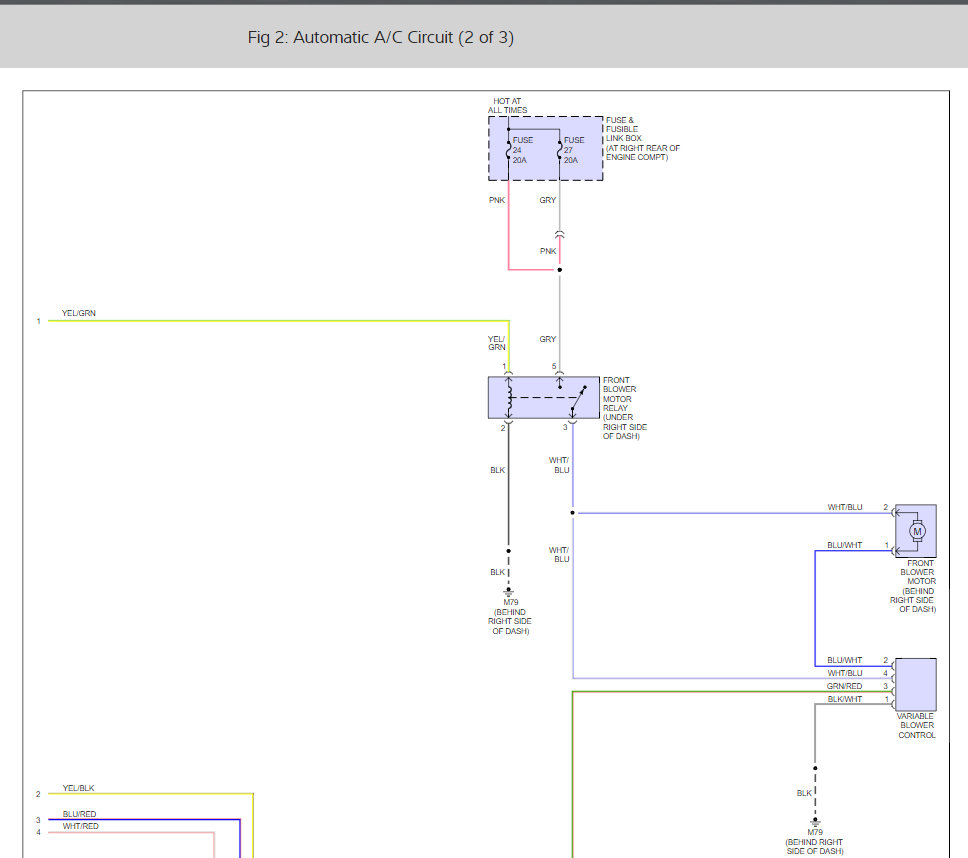The height and width of the screenshot is (858, 968).
Task: Click the GRN/RED label at variable blower control
Action: pos(844,686)
